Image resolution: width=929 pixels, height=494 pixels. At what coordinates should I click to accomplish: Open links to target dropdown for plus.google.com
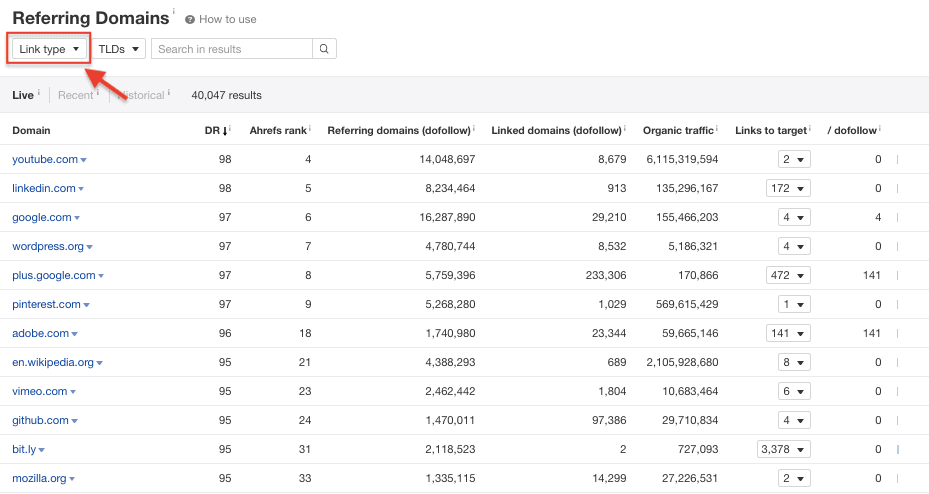[788, 275]
